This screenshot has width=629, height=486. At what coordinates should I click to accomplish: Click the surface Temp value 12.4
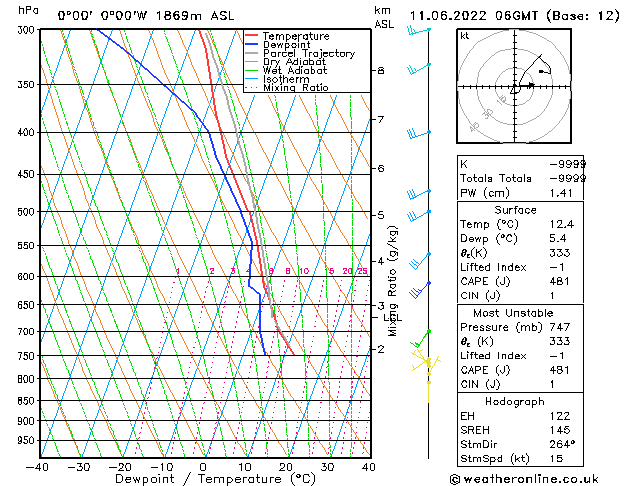coord(562,224)
